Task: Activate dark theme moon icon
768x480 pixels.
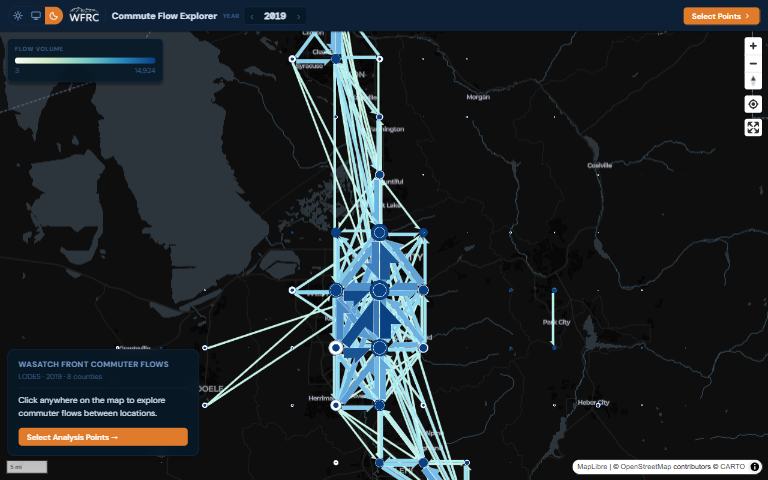Action: click(54, 16)
